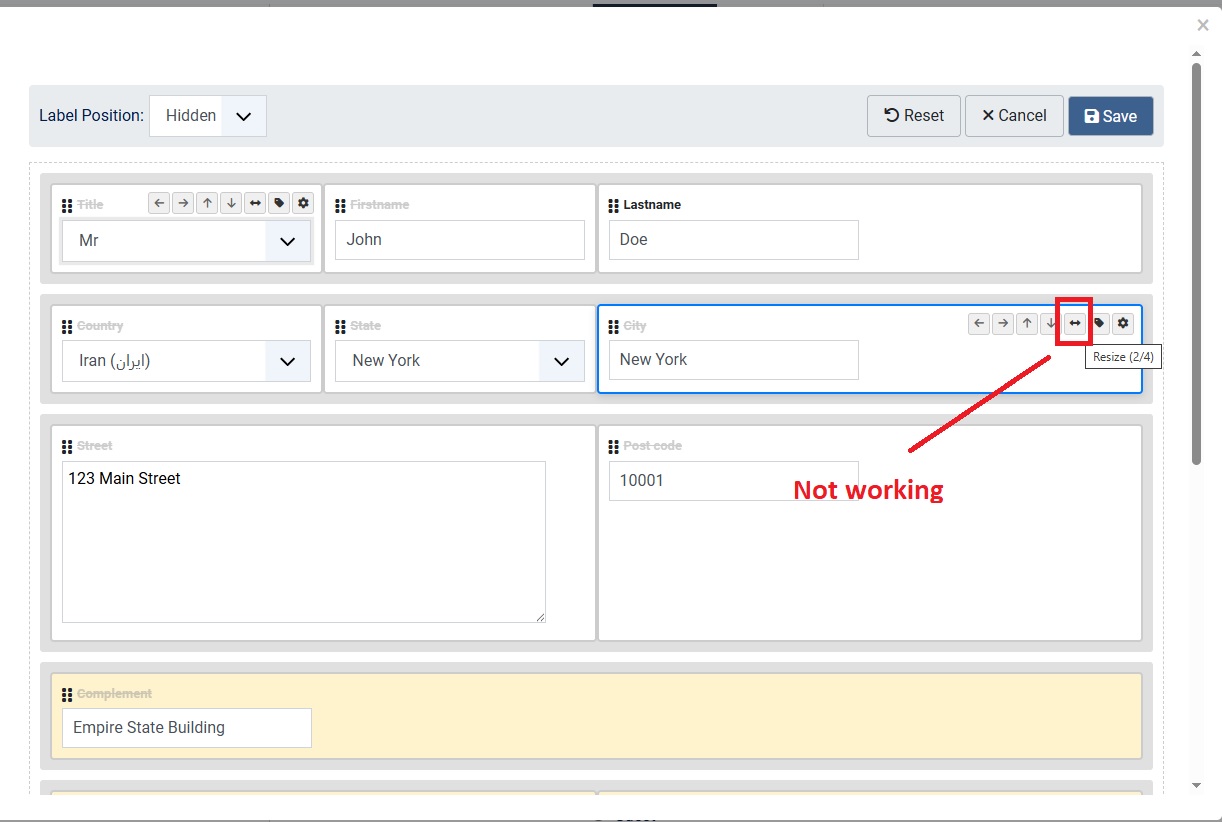Click the Cancel button
Image resolution: width=1222 pixels, height=822 pixels.
click(x=1014, y=116)
